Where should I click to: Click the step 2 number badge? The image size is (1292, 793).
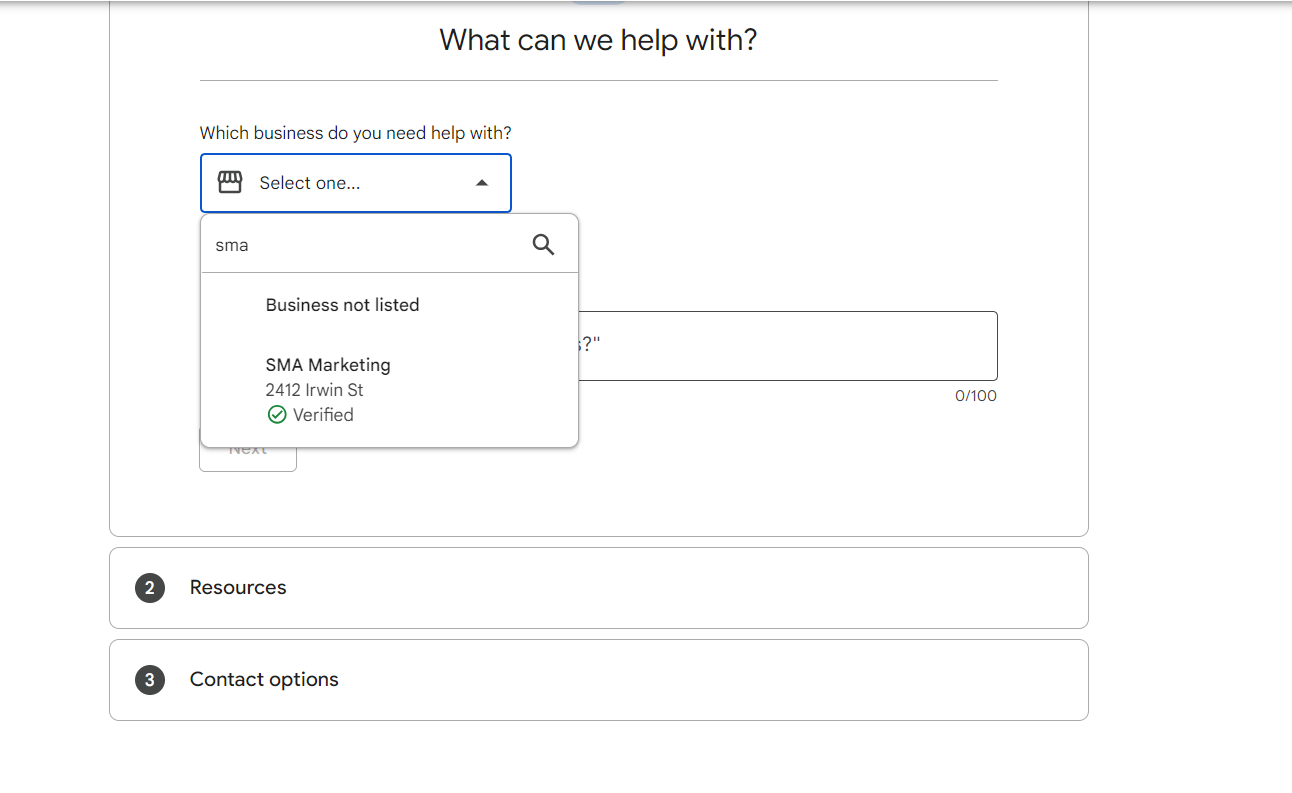click(149, 588)
